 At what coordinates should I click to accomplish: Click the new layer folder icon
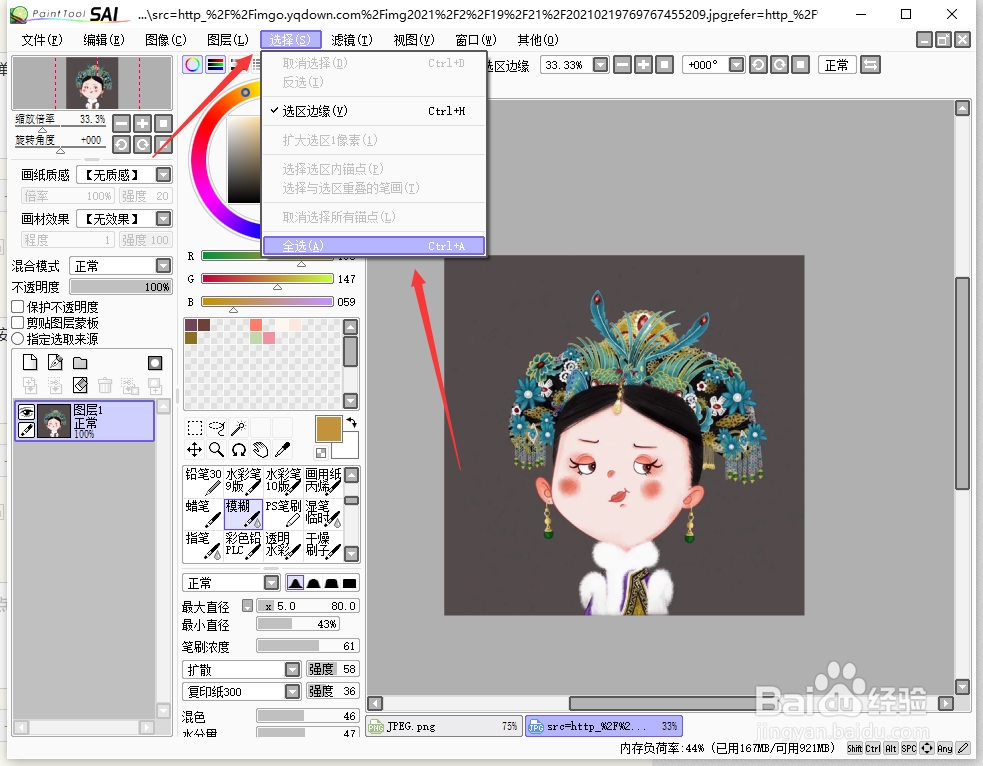click(x=80, y=361)
